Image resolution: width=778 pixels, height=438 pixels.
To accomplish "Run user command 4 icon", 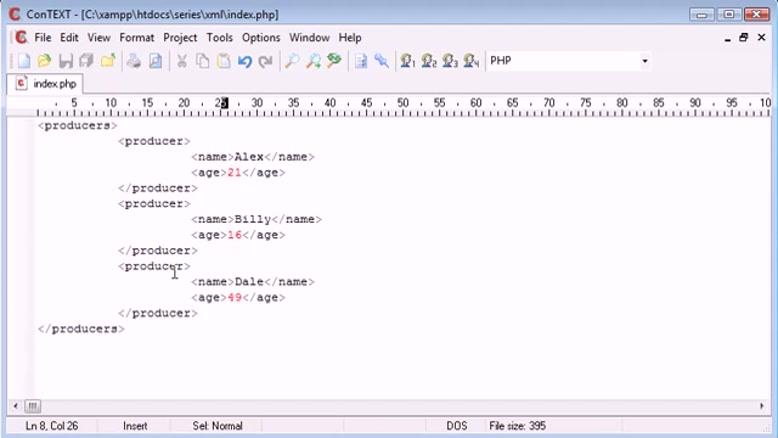I will (x=471, y=61).
